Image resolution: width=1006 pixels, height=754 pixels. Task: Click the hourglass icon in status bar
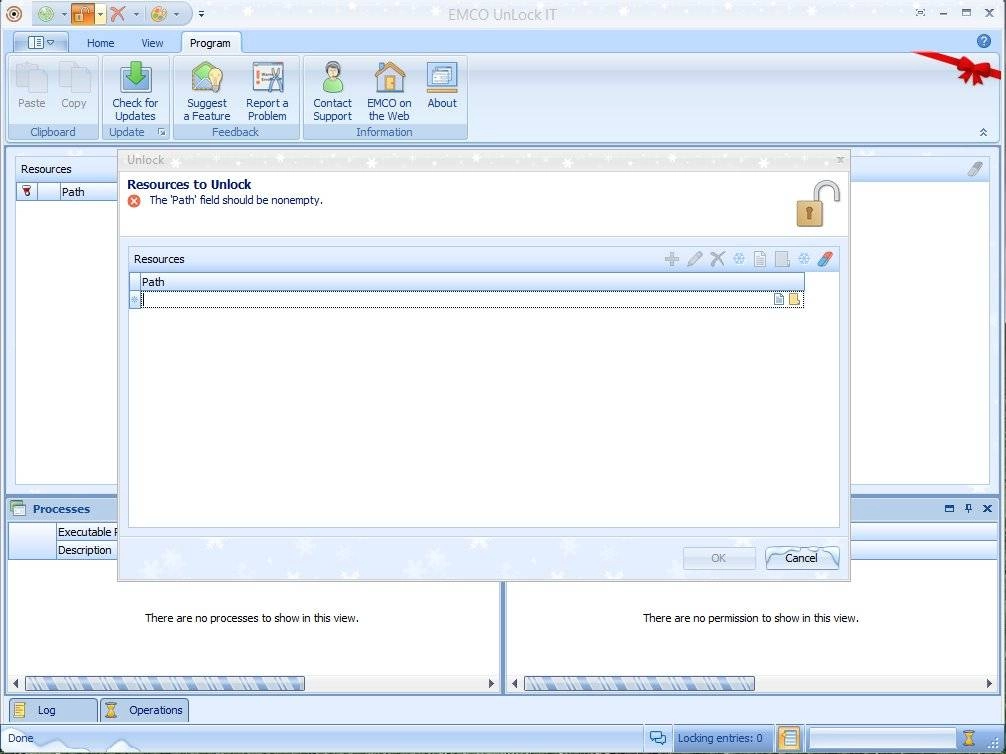tap(969, 738)
